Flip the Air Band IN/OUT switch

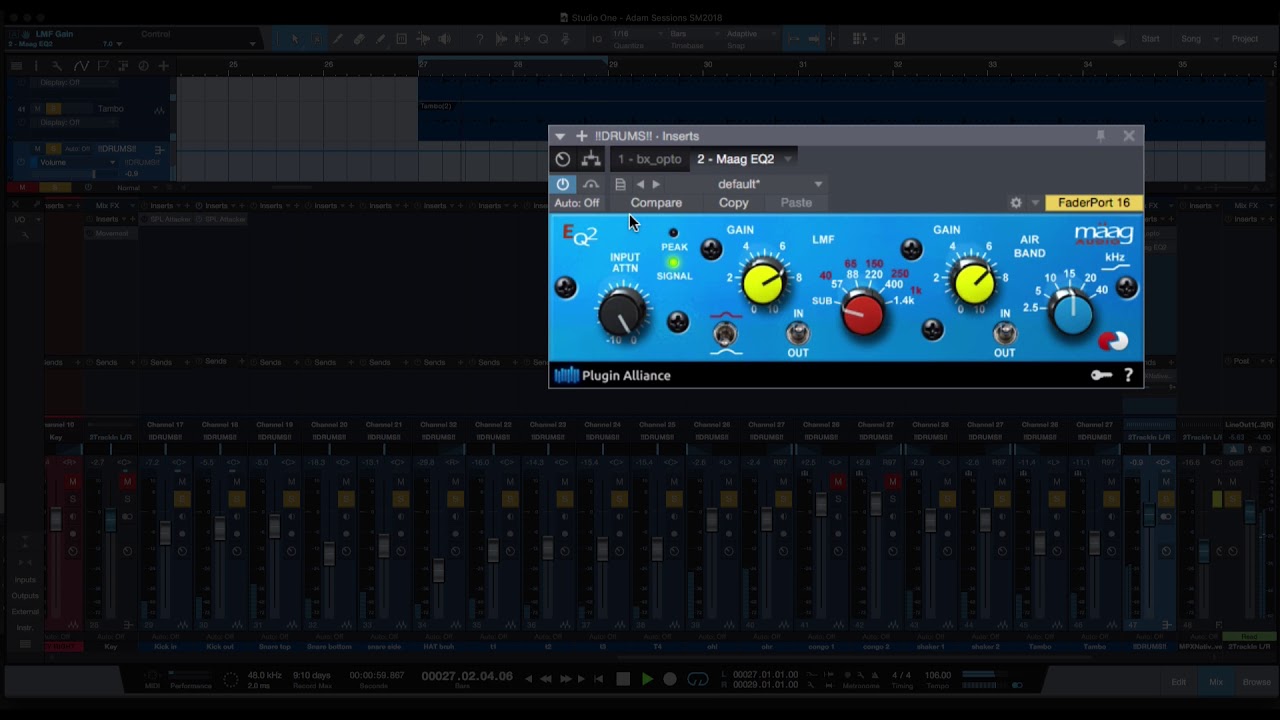[1005, 334]
